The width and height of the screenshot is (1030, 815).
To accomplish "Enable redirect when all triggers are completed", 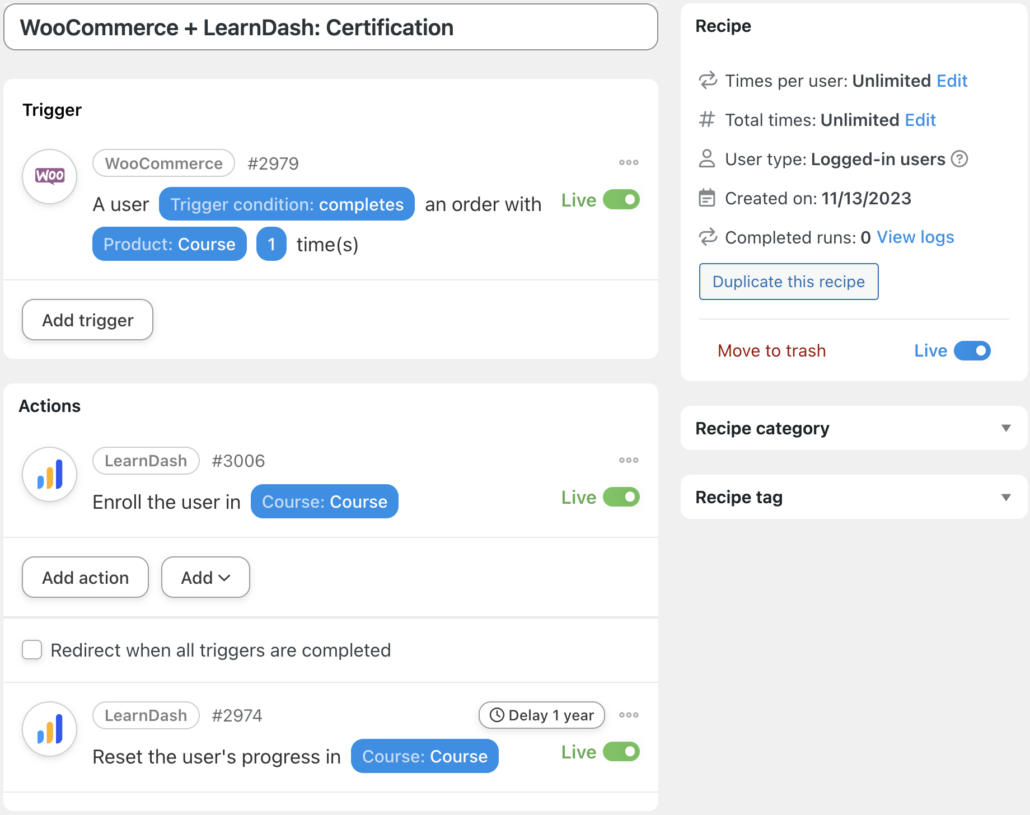I will (x=31, y=650).
